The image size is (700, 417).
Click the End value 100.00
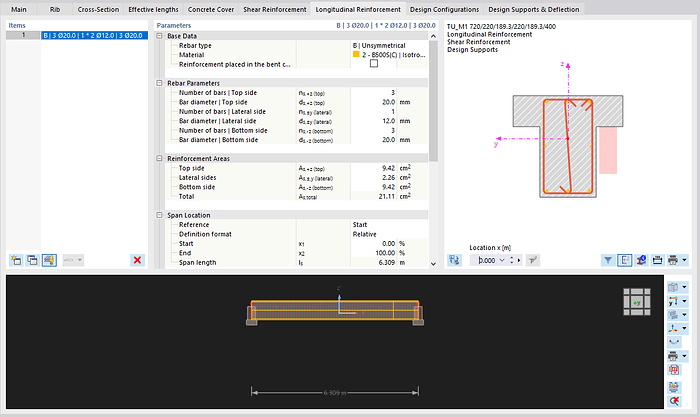coord(385,253)
